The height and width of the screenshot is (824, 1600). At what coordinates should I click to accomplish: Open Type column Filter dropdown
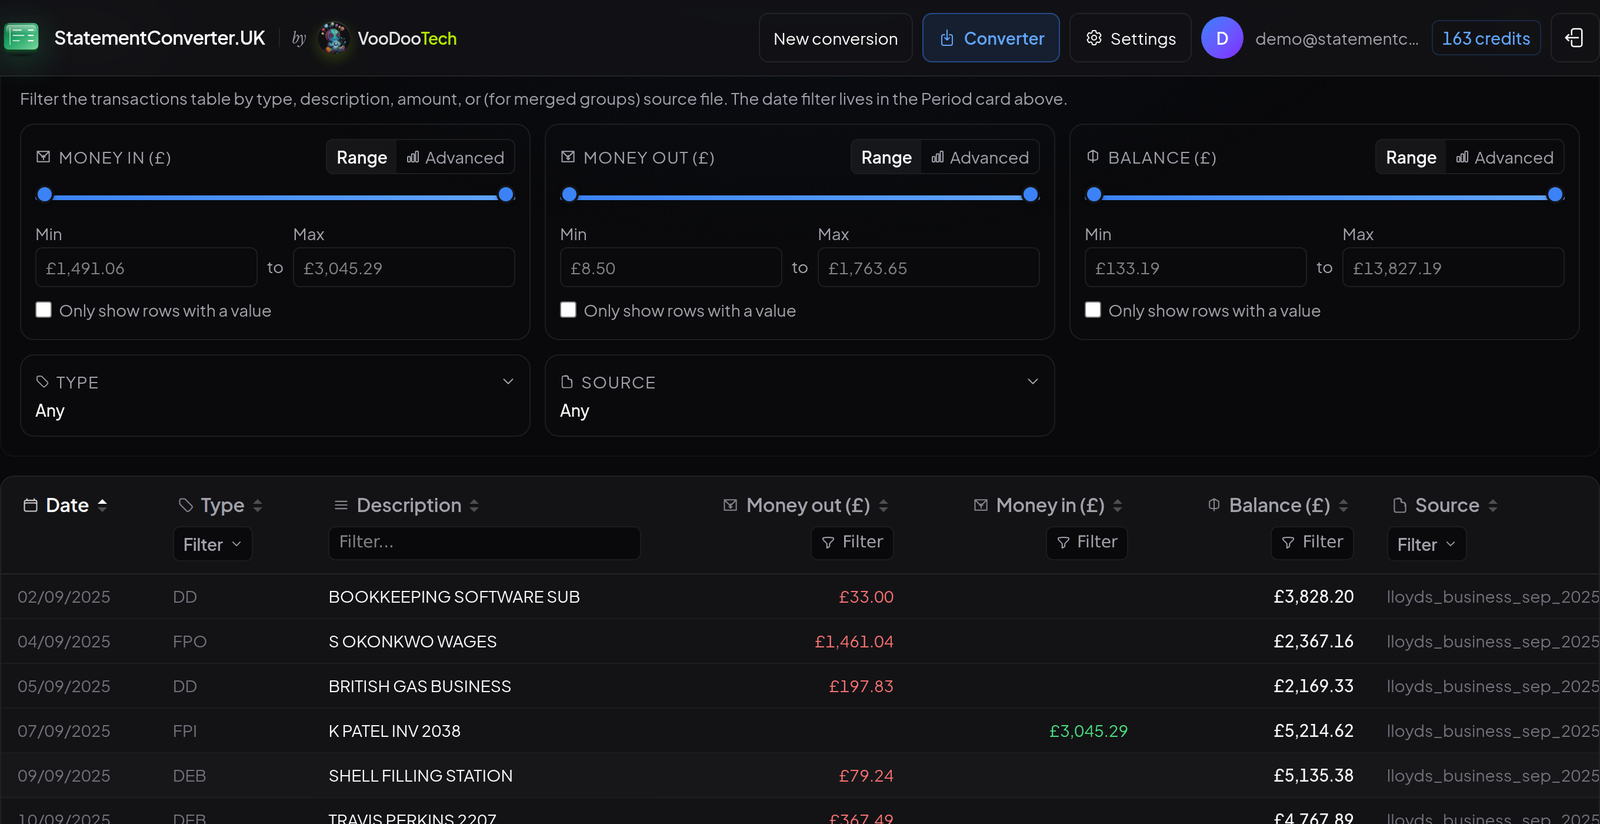[212, 544]
